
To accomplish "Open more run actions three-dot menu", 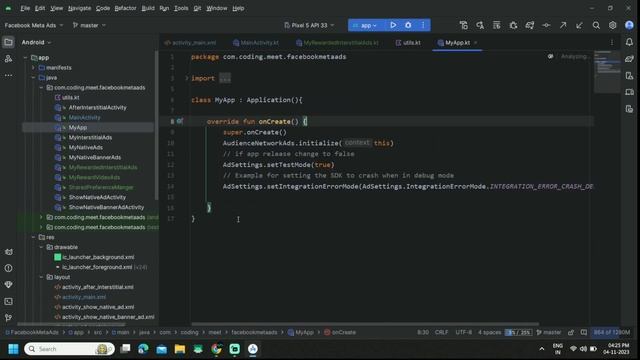I will (x=423, y=25).
